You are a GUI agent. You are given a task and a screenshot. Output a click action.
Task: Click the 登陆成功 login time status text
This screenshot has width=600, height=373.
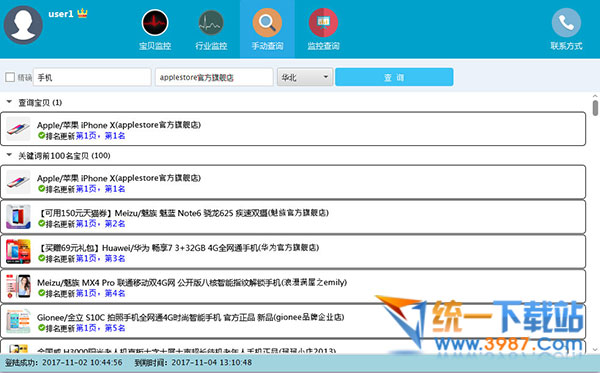click(64, 362)
